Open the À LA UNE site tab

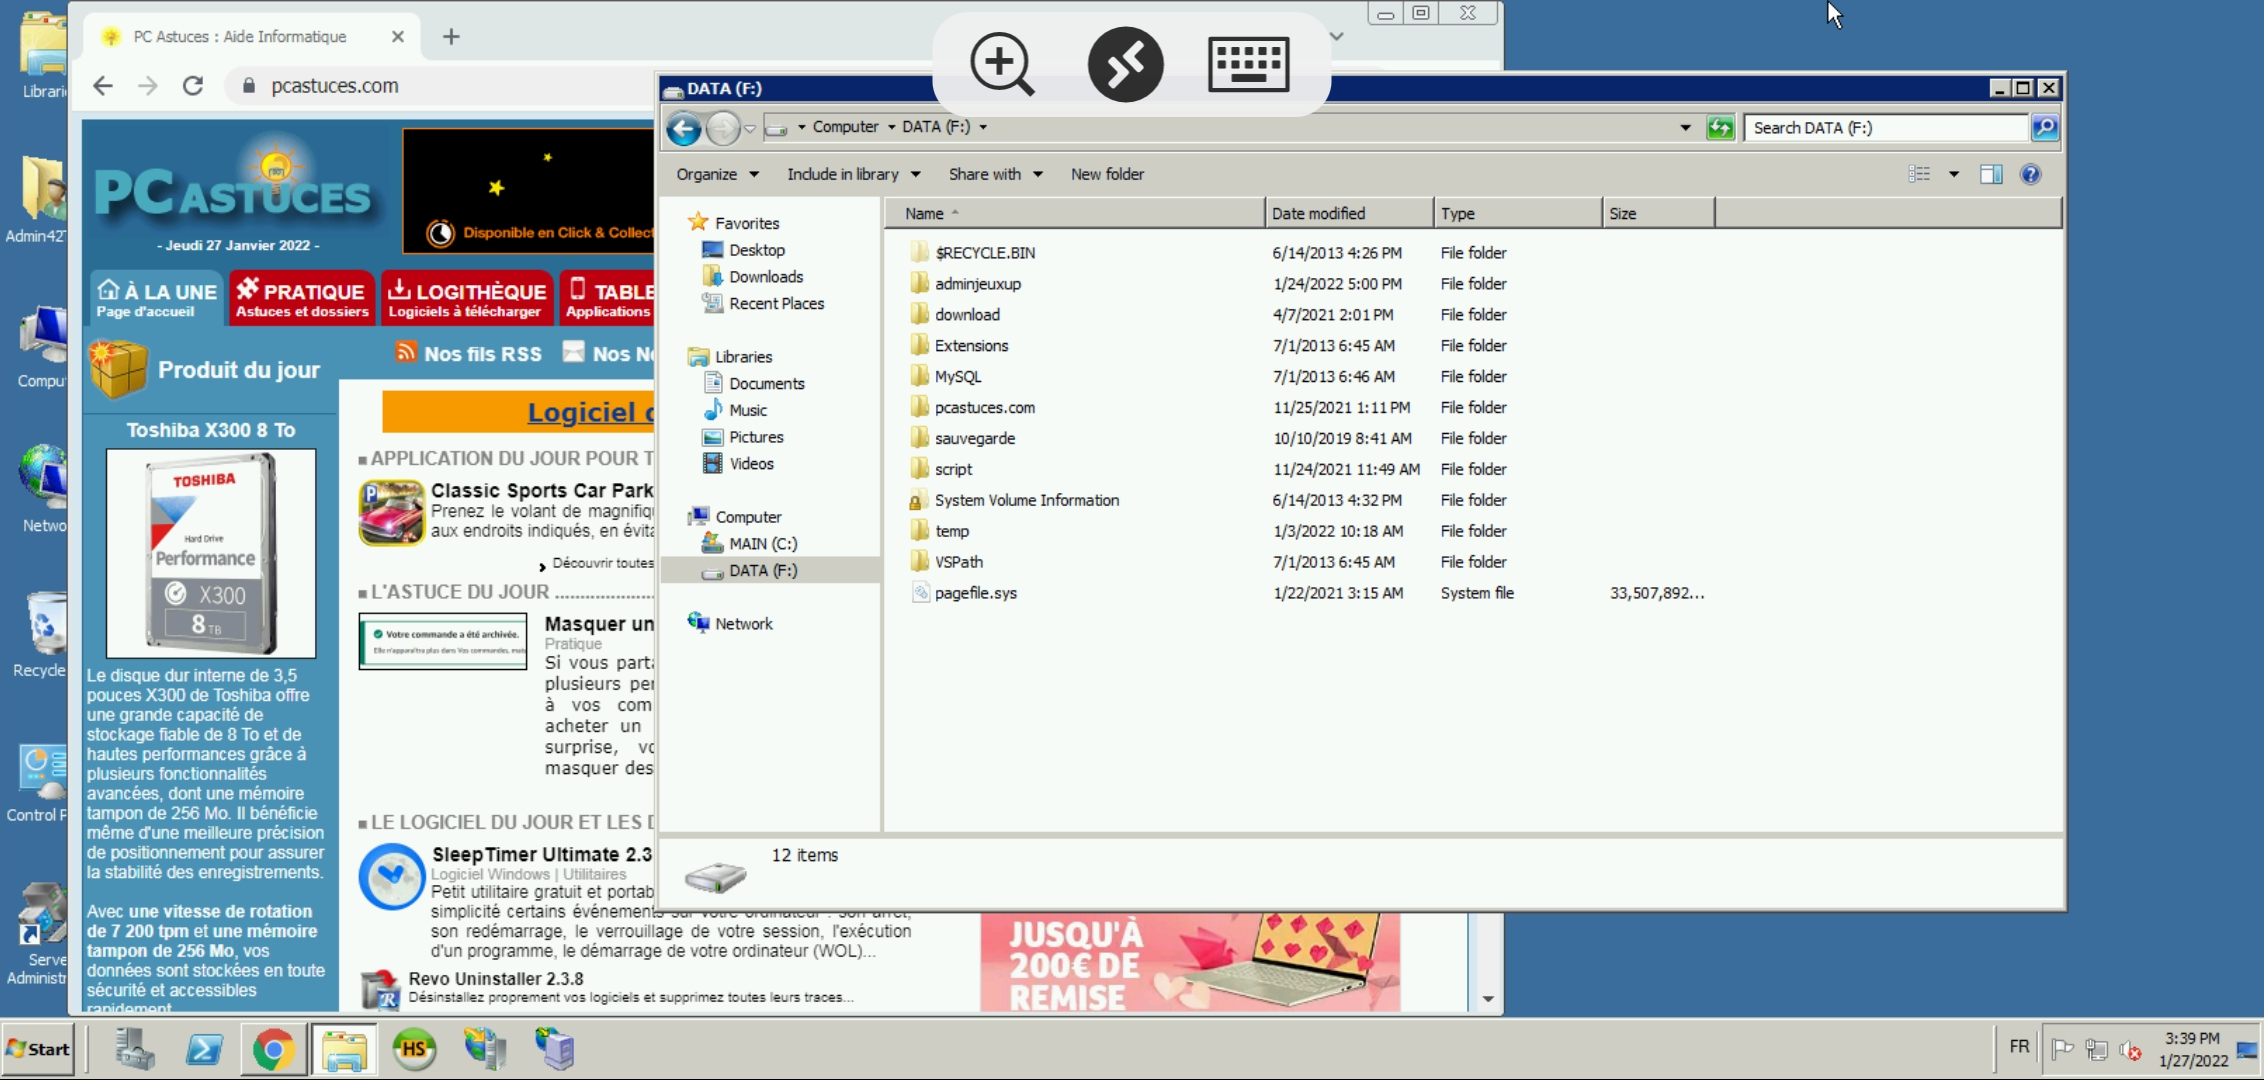click(x=156, y=298)
